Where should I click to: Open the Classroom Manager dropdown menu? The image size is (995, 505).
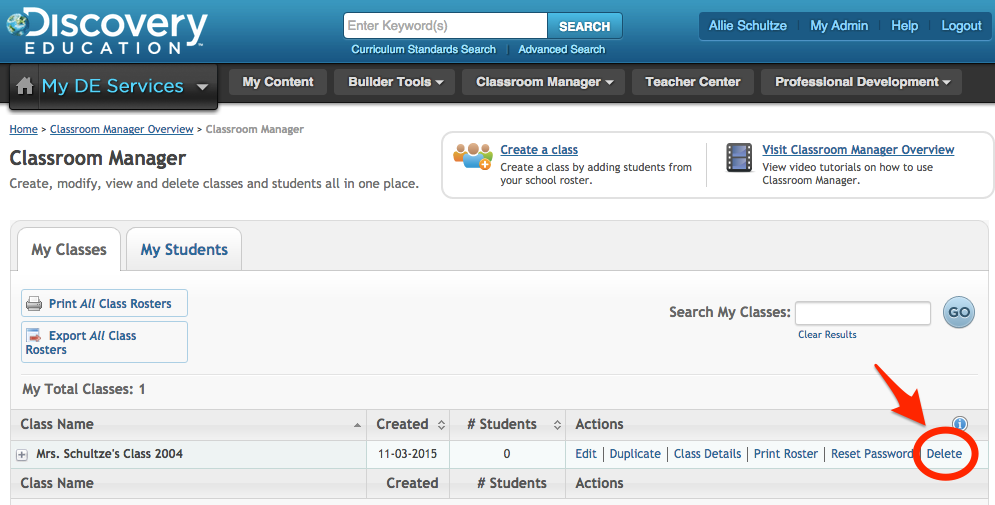click(x=544, y=82)
